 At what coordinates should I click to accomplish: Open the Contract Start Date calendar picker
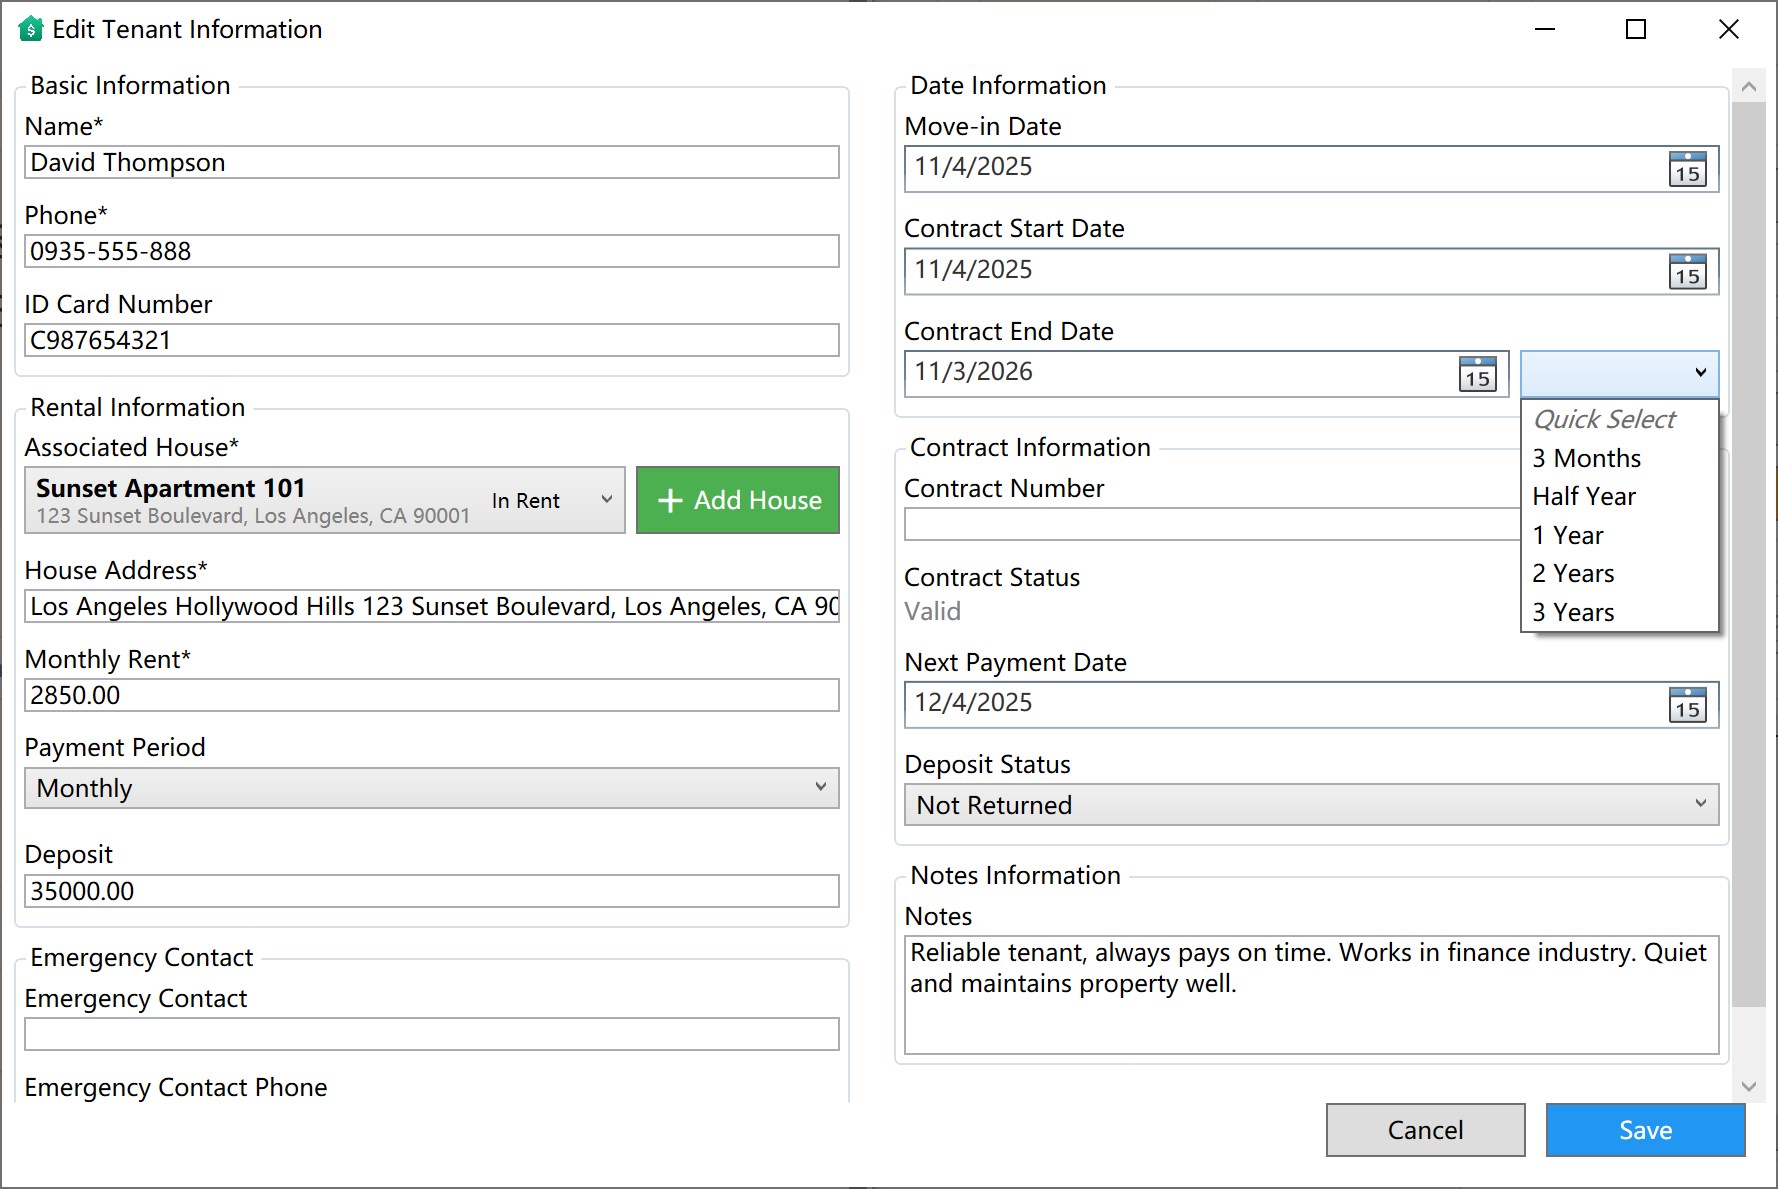click(1687, 271)
